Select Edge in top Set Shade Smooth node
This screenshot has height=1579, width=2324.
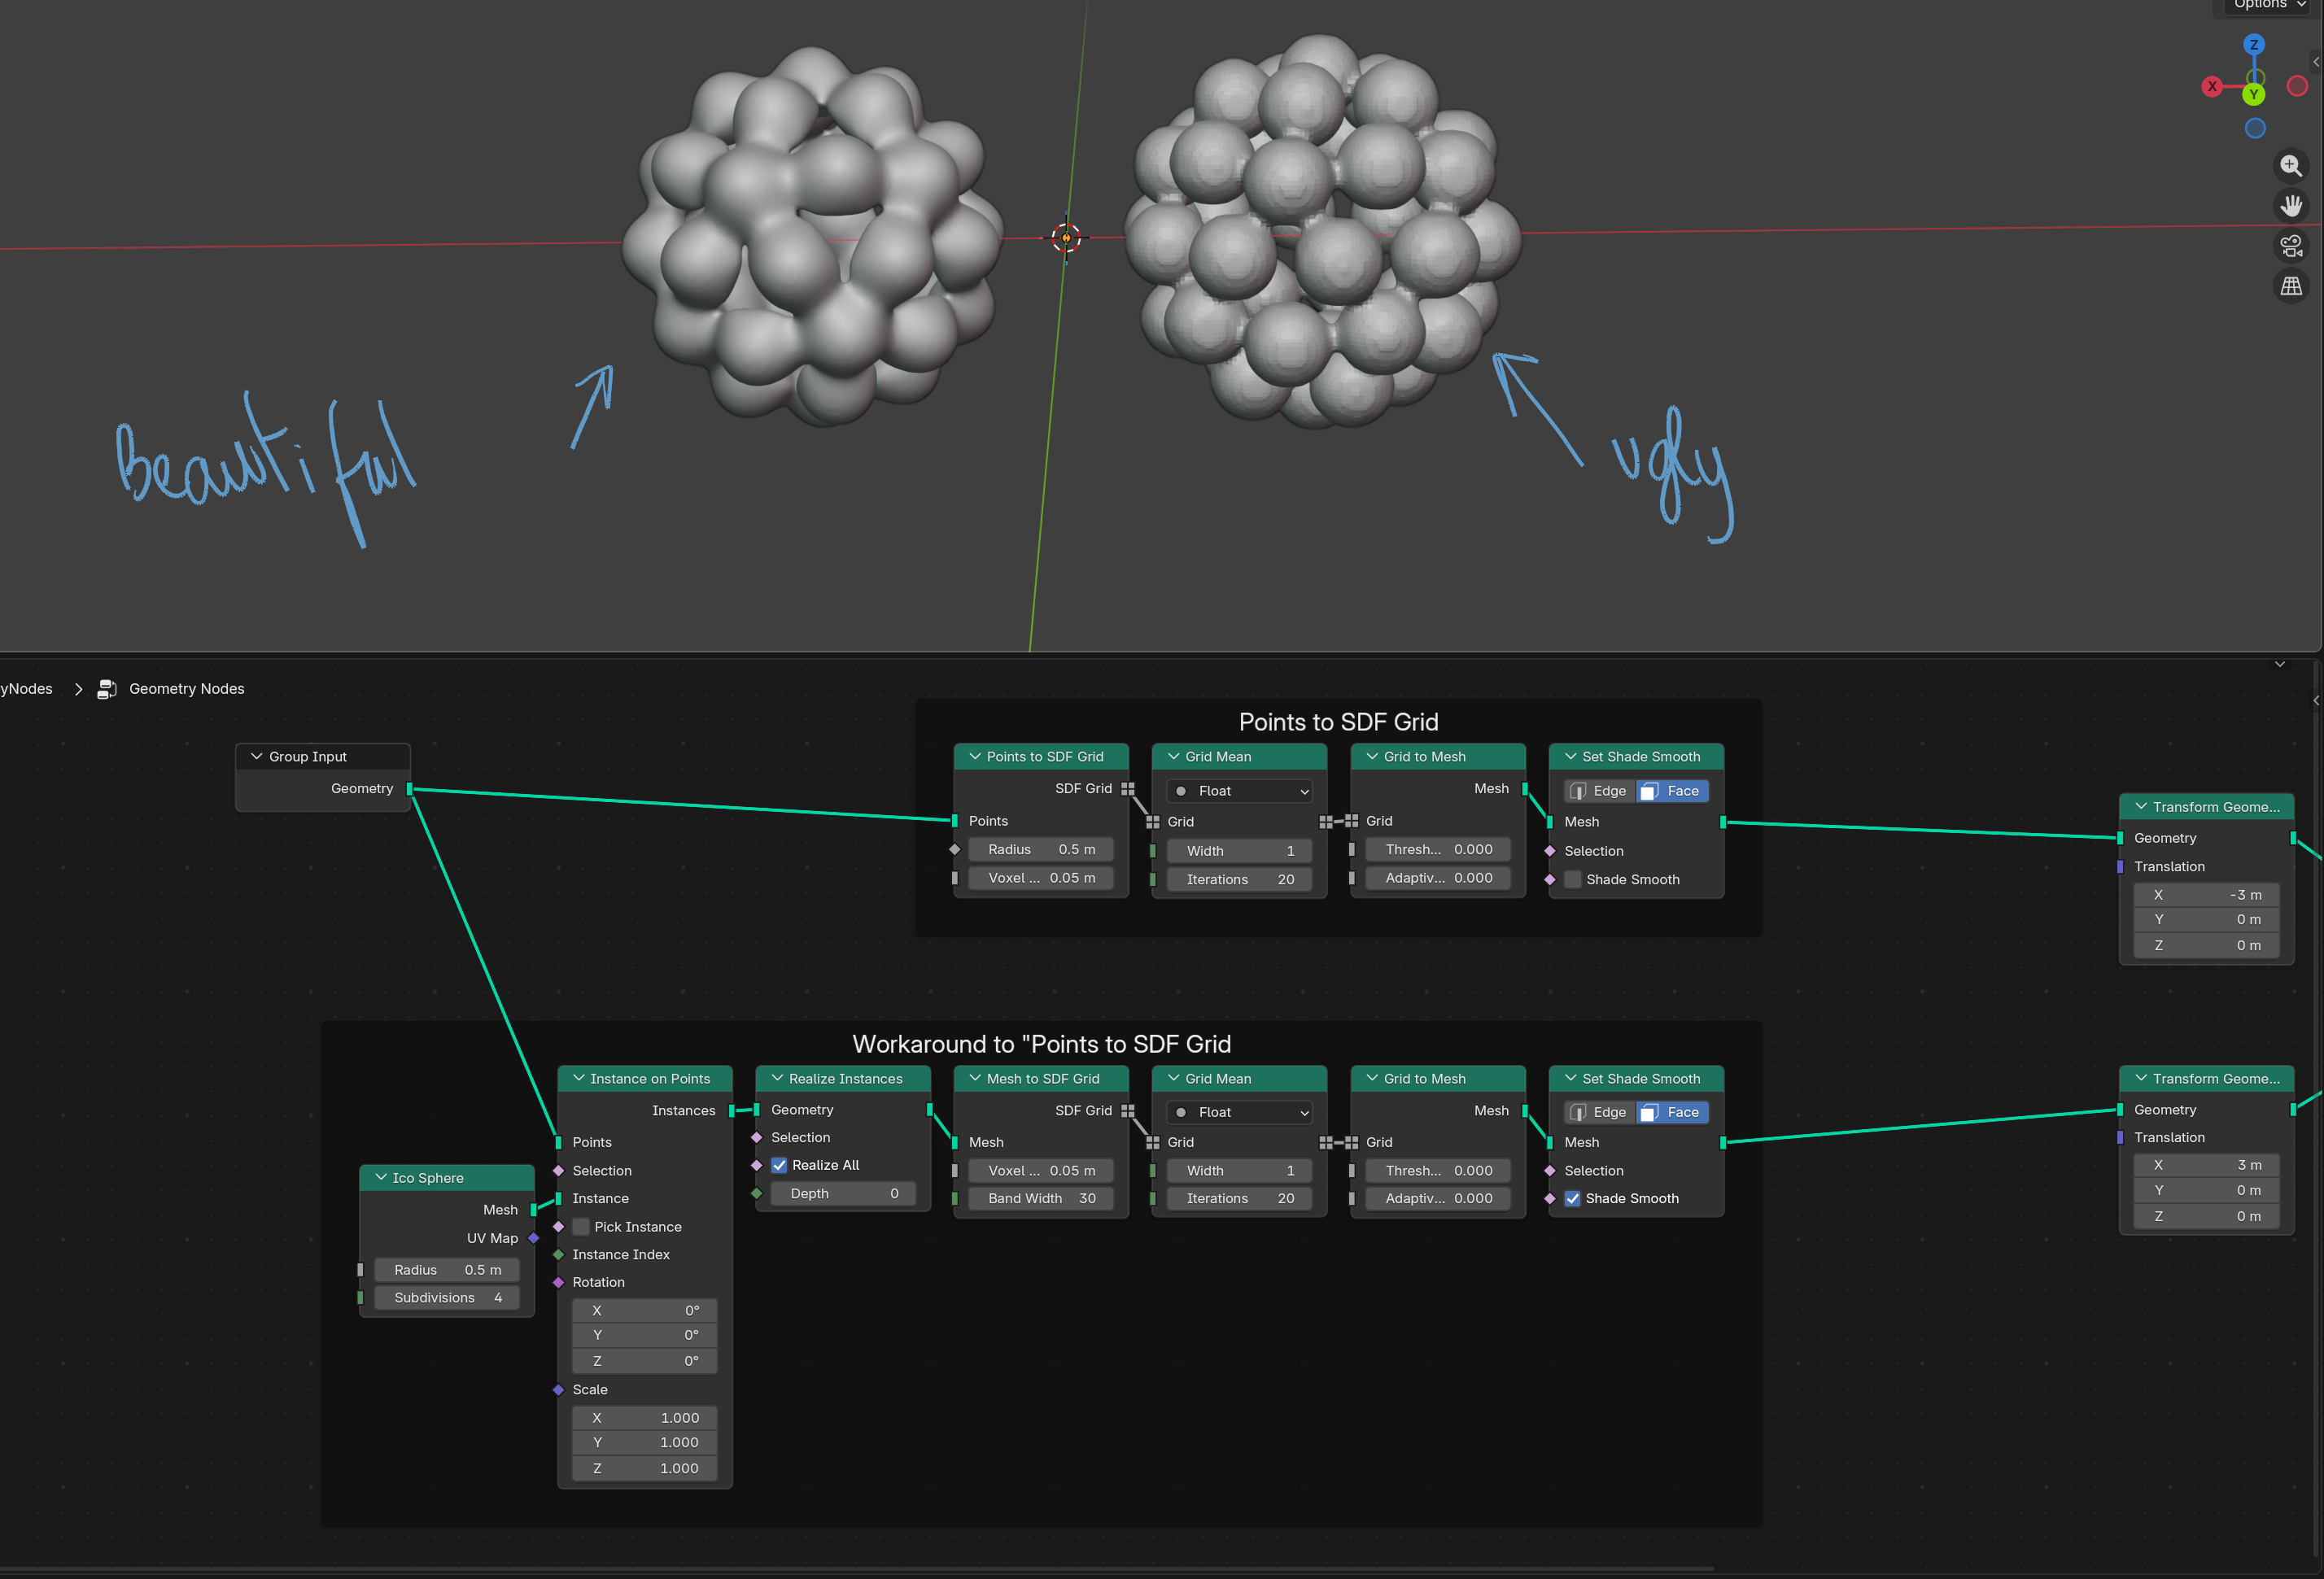[x=1600, y=791]
